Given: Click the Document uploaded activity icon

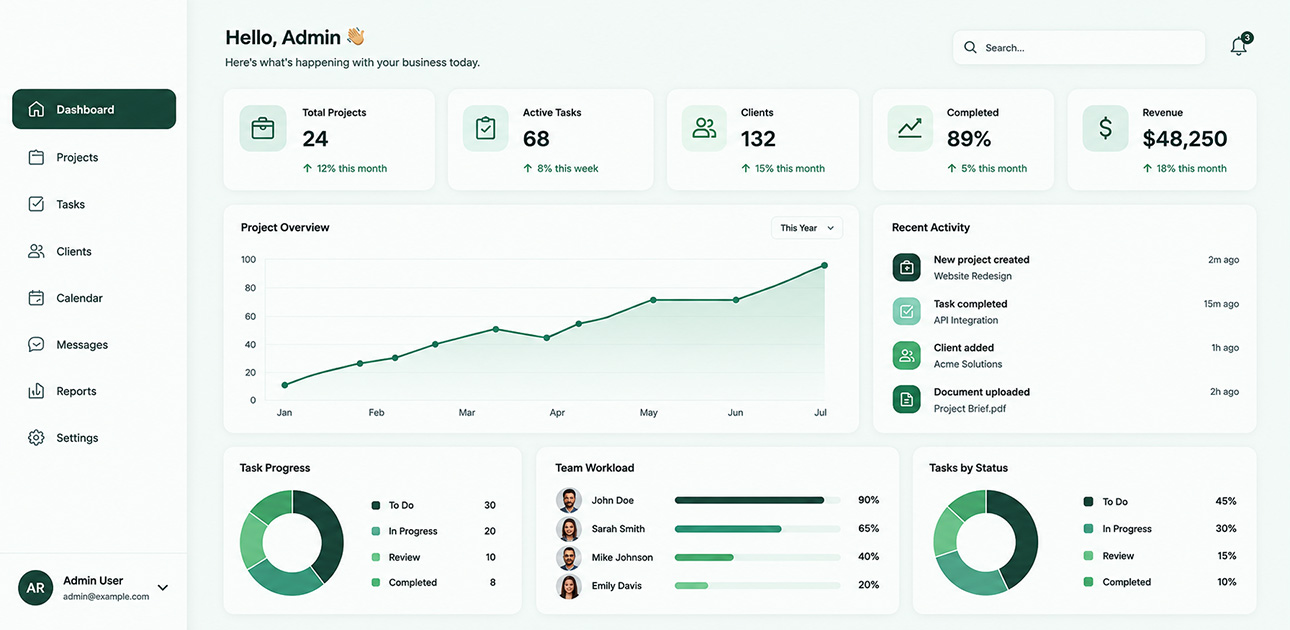Looking at the screenshot, I should point(906,399).
